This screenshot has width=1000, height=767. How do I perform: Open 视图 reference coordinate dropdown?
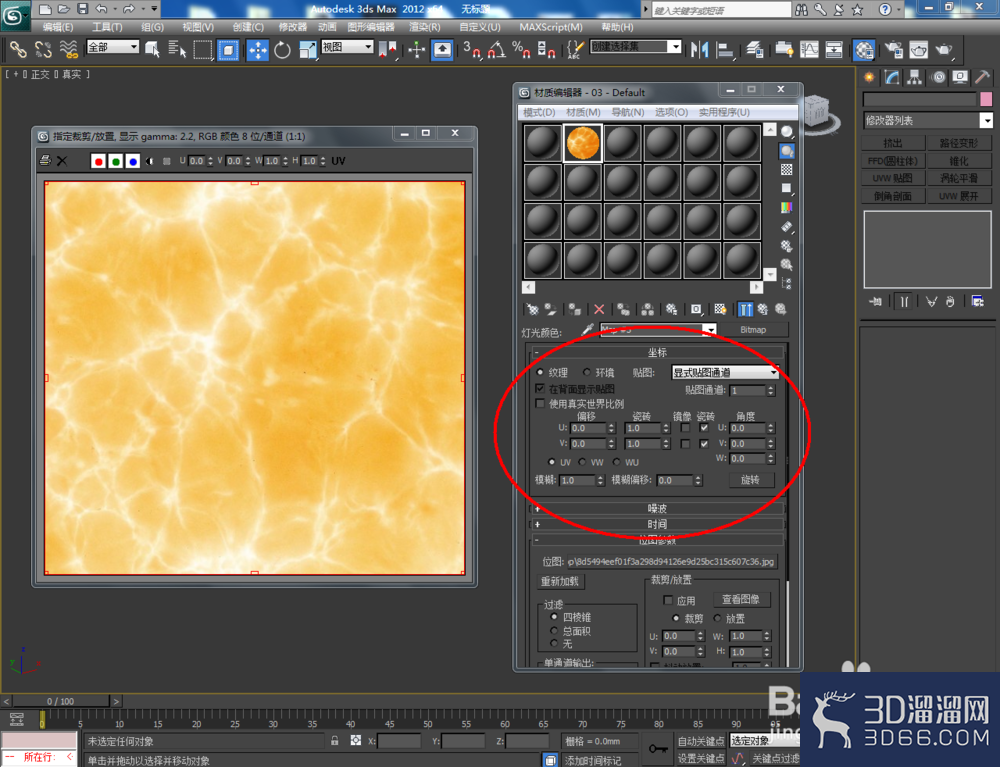pos(347,47)
